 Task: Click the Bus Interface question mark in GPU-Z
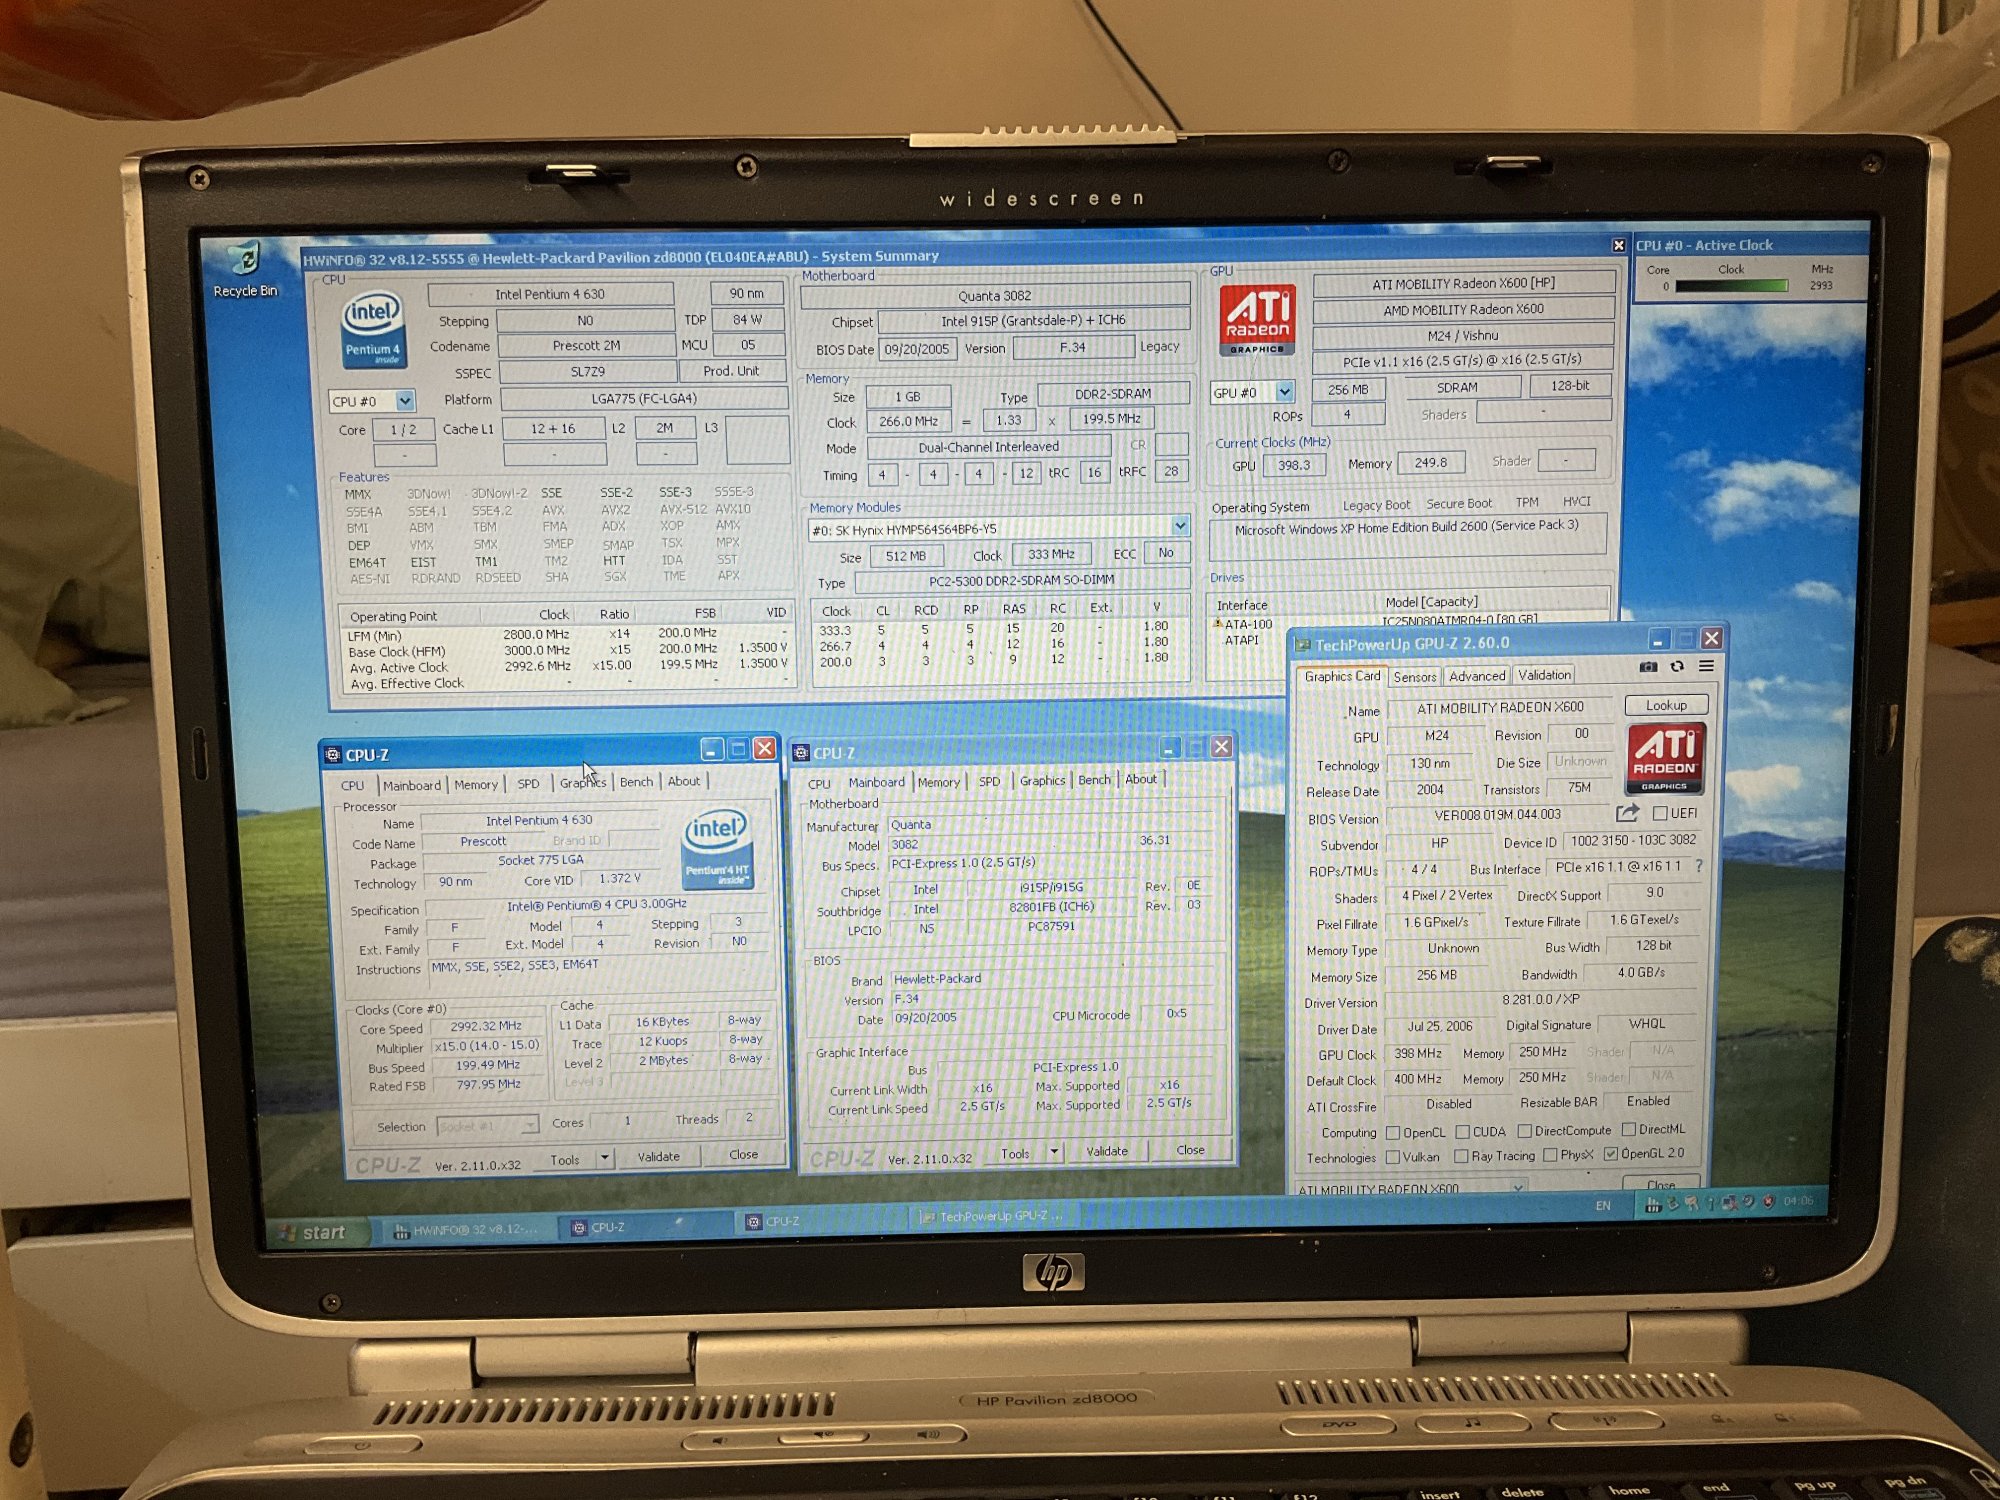coord(1699,866)
